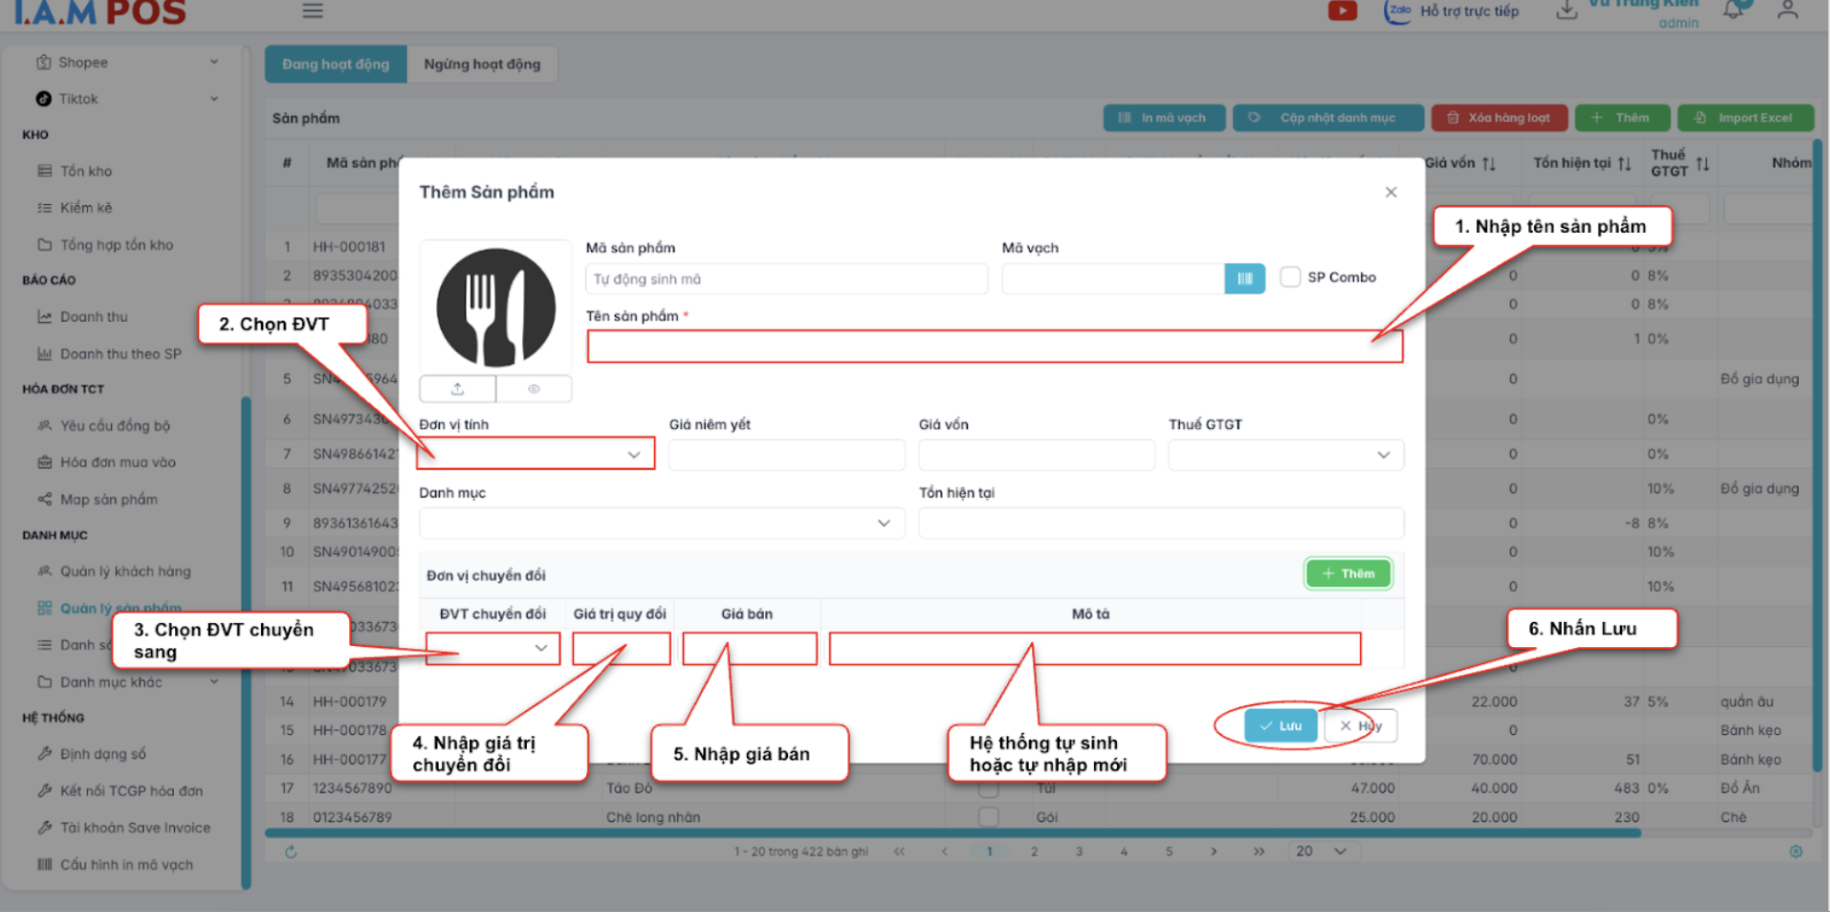The width and height of the screenshot is (1830, 912).
Task: Open the notification bell icon
Action: point(1734,11)
